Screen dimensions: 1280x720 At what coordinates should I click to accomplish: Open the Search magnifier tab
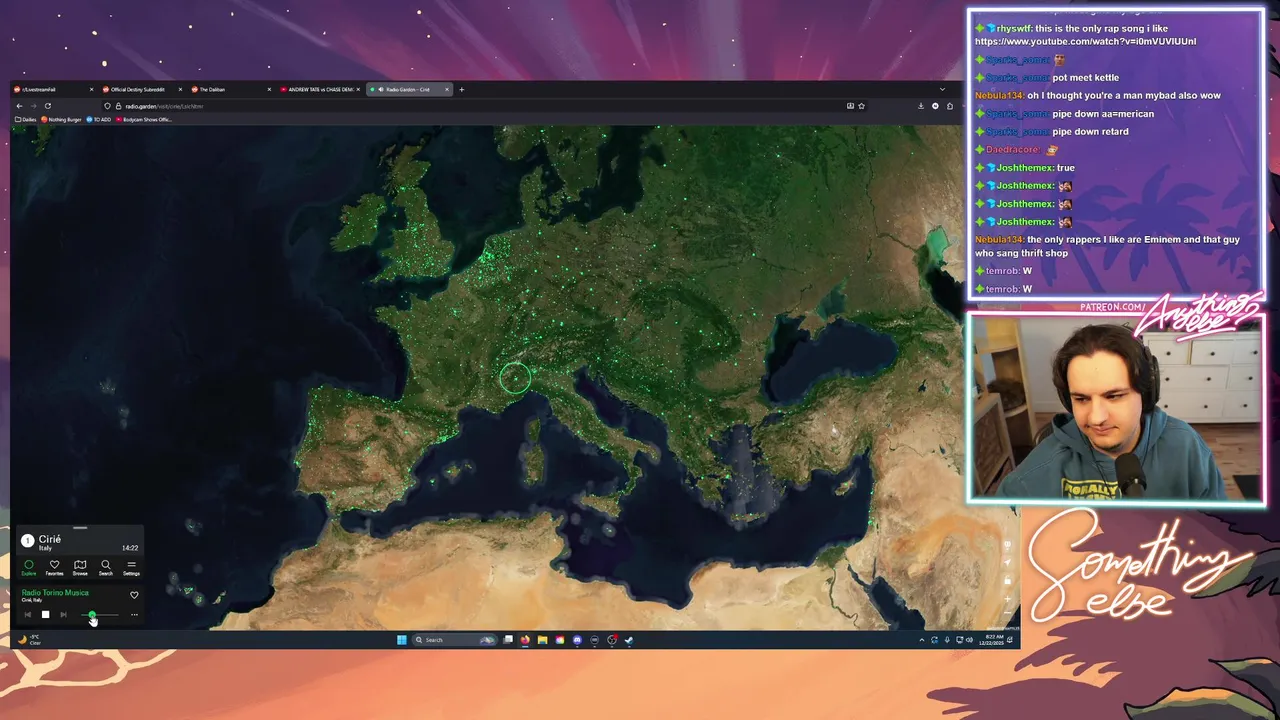106,567
